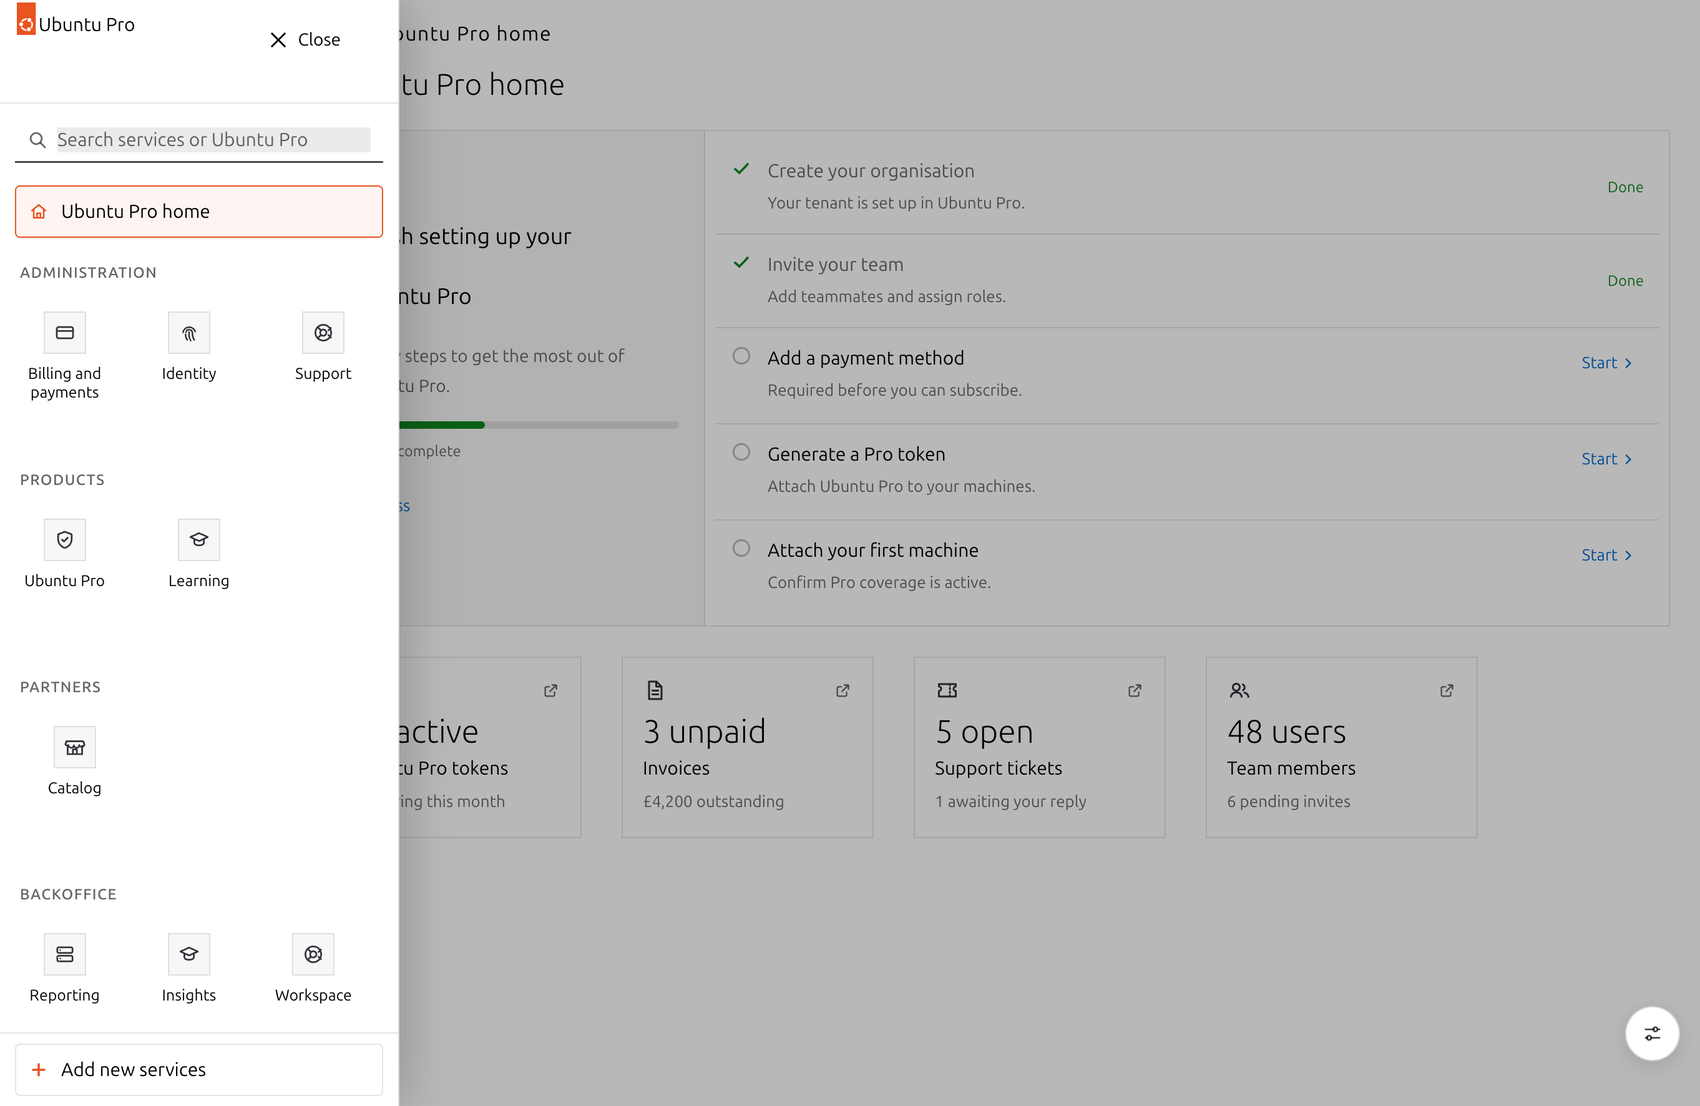1700x1106 pixels.
Task: Select the Attach your first machine circle
Action: [x=741, y=548]
